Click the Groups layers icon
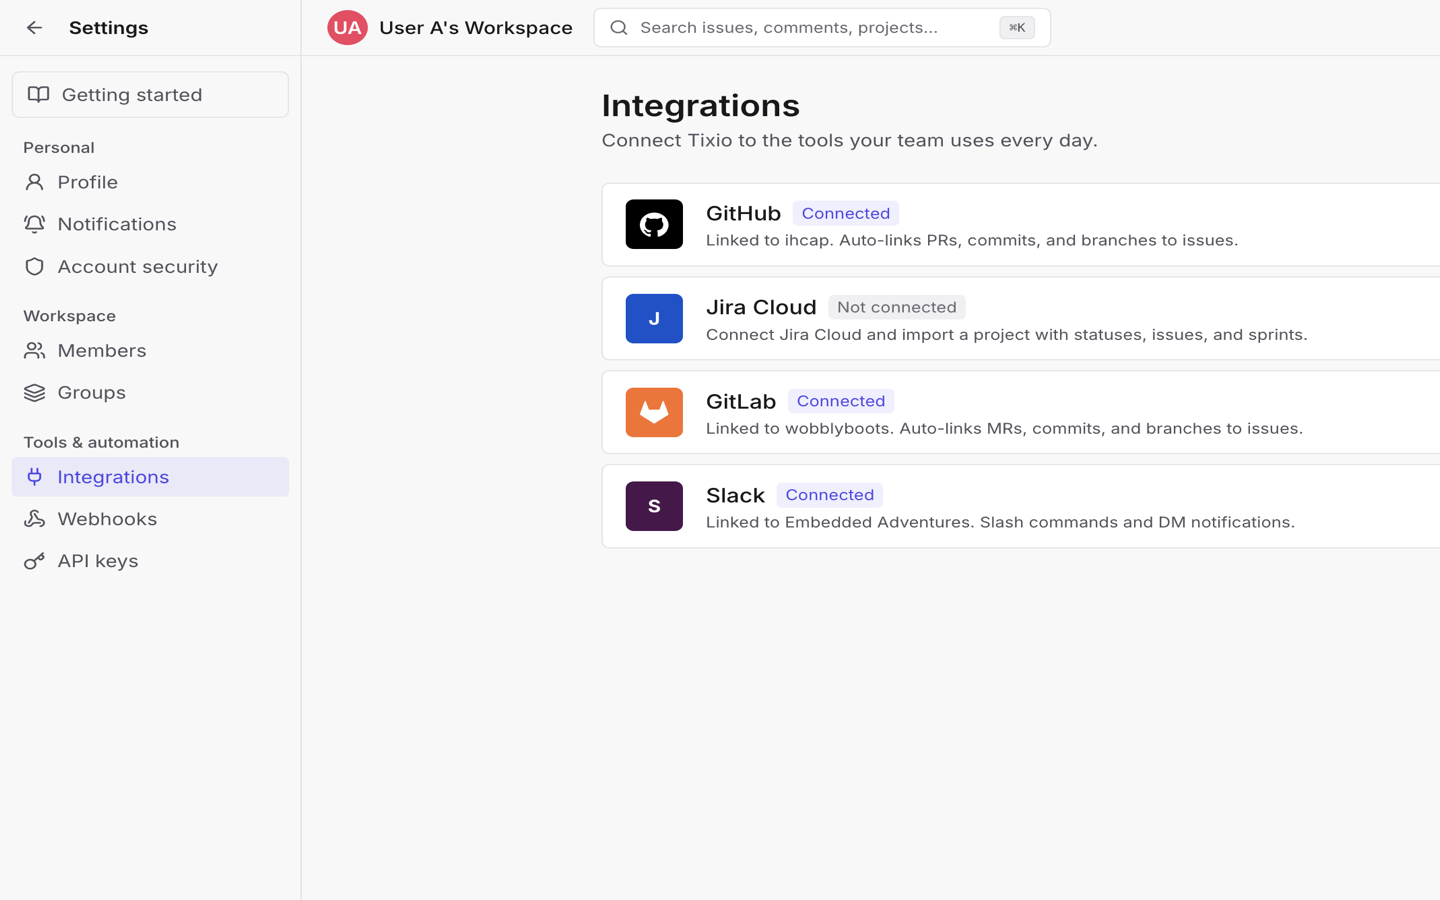This screenshot has height=900, width=1440. point(35,393)
